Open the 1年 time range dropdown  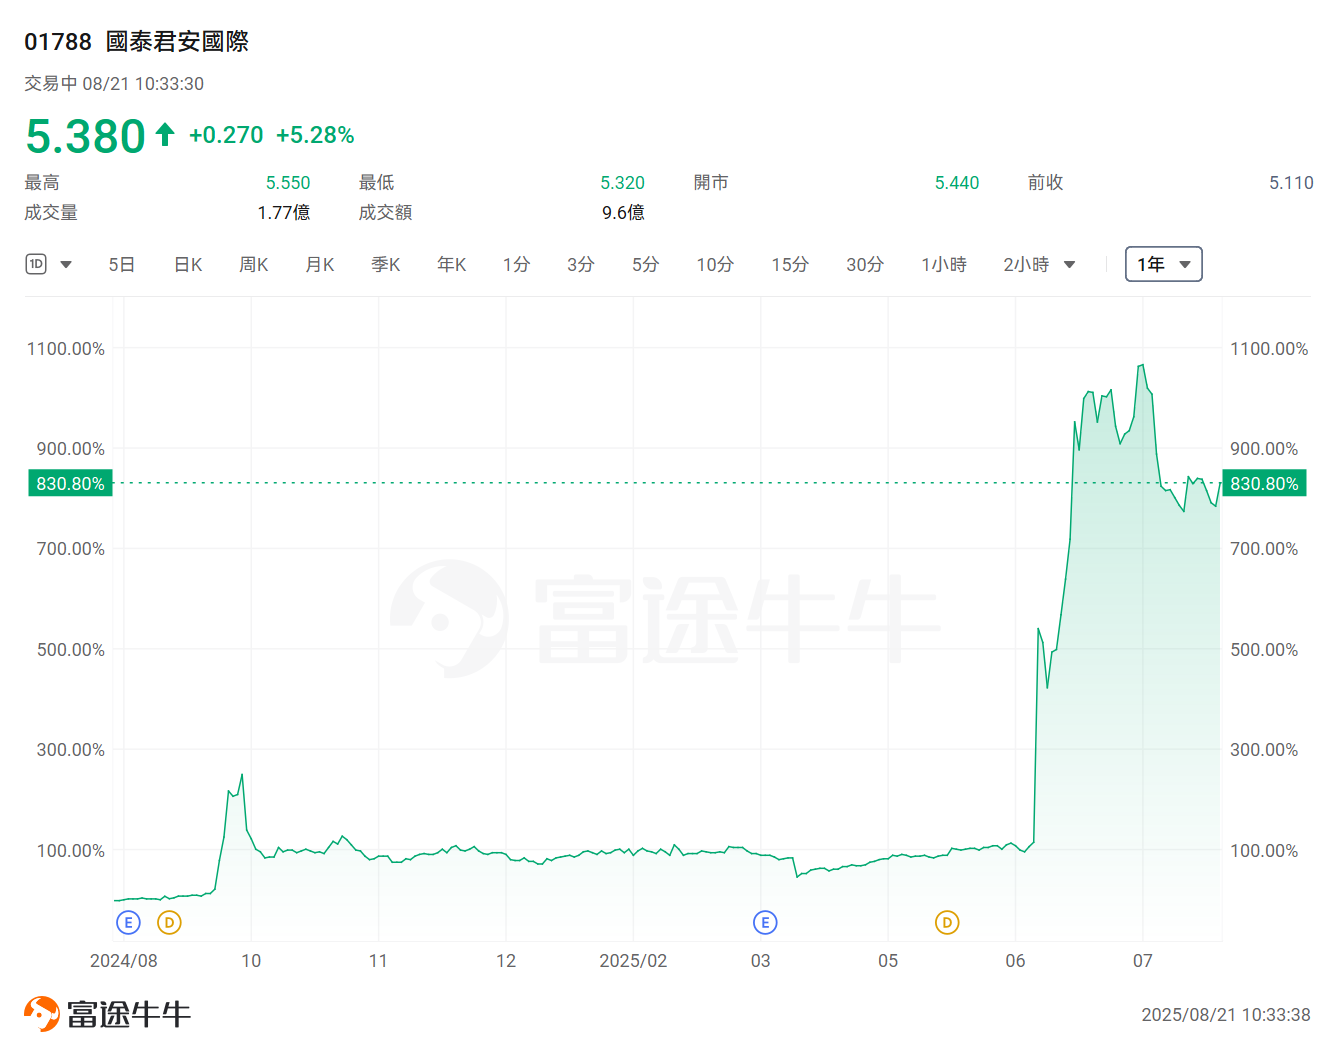click(x=1163, y=264)
